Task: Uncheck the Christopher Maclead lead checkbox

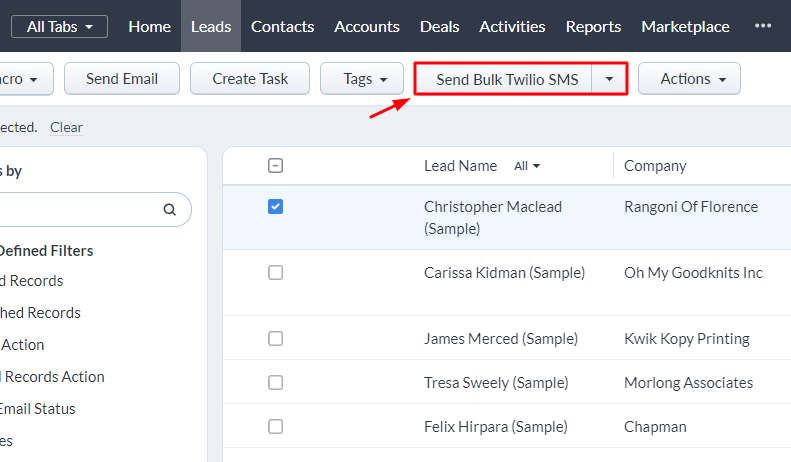Action: coord(276,207)
